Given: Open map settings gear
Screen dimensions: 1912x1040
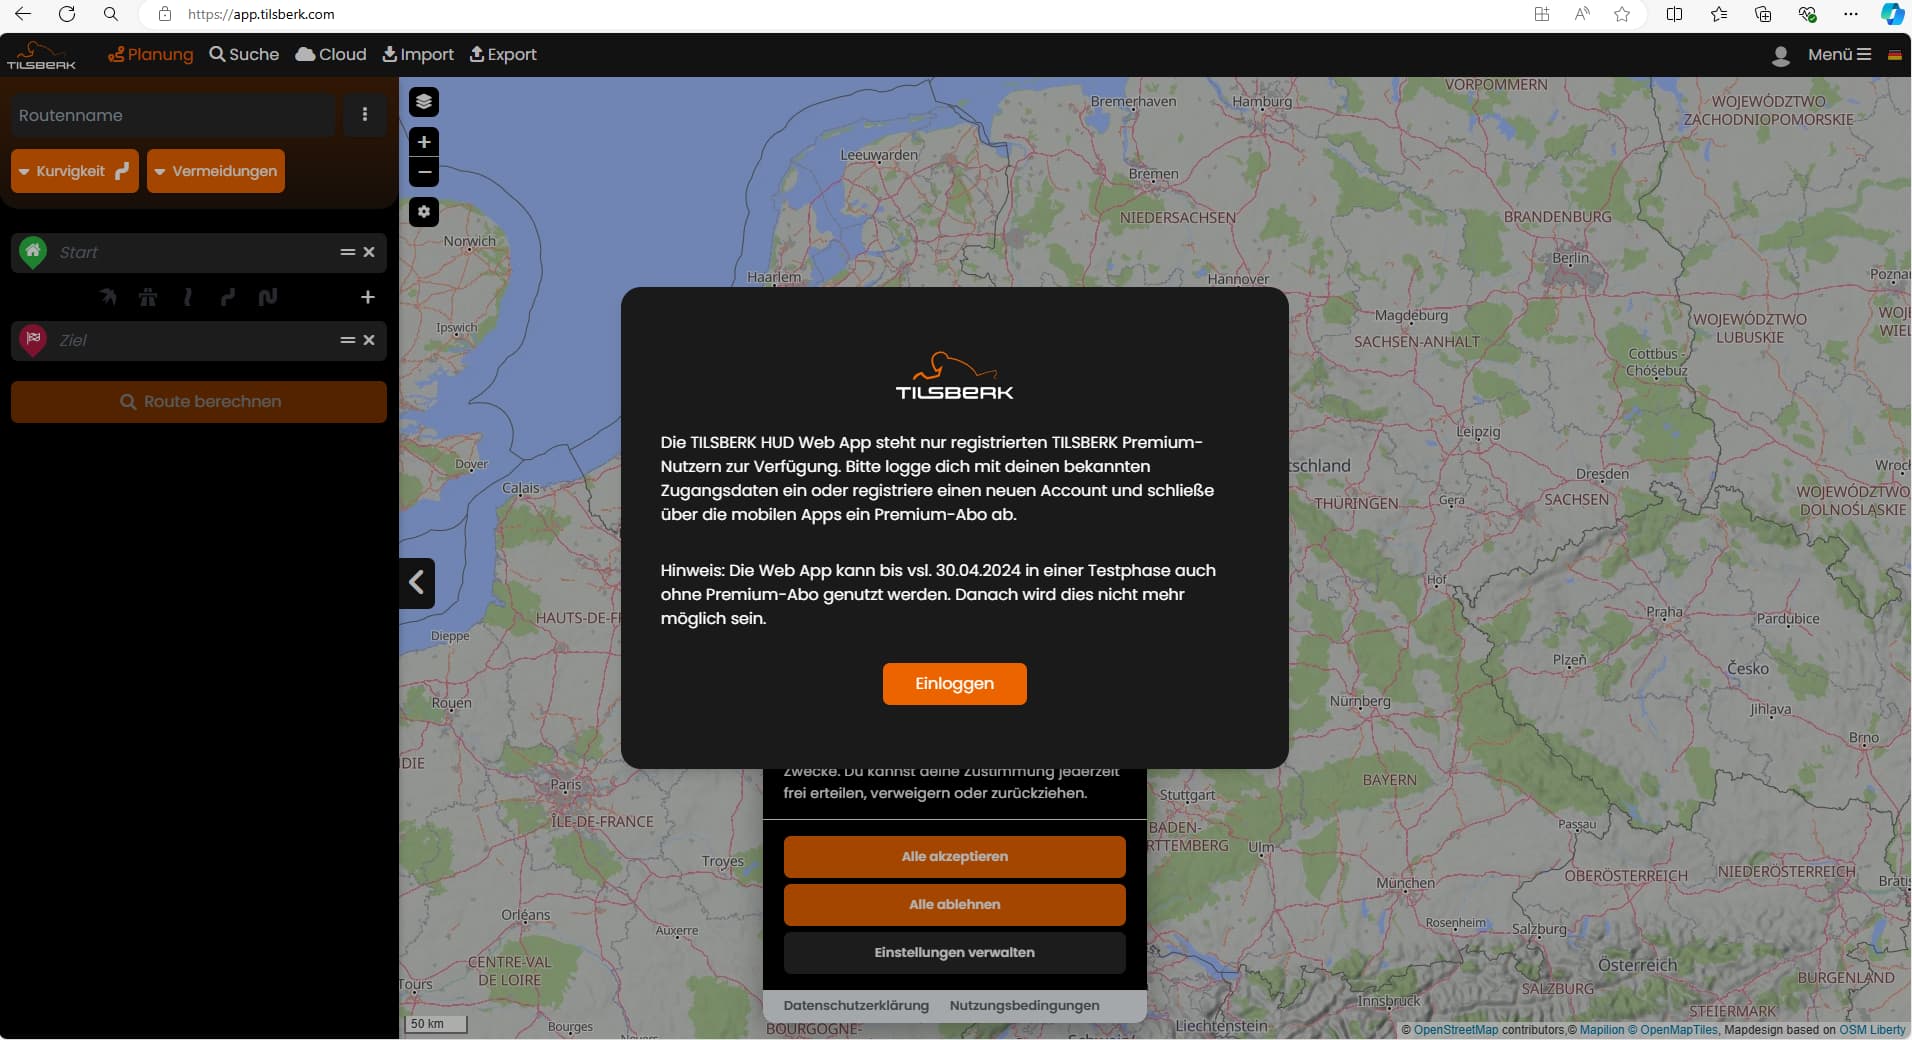Looking at the screenshot, I should [x=424, y=212].
